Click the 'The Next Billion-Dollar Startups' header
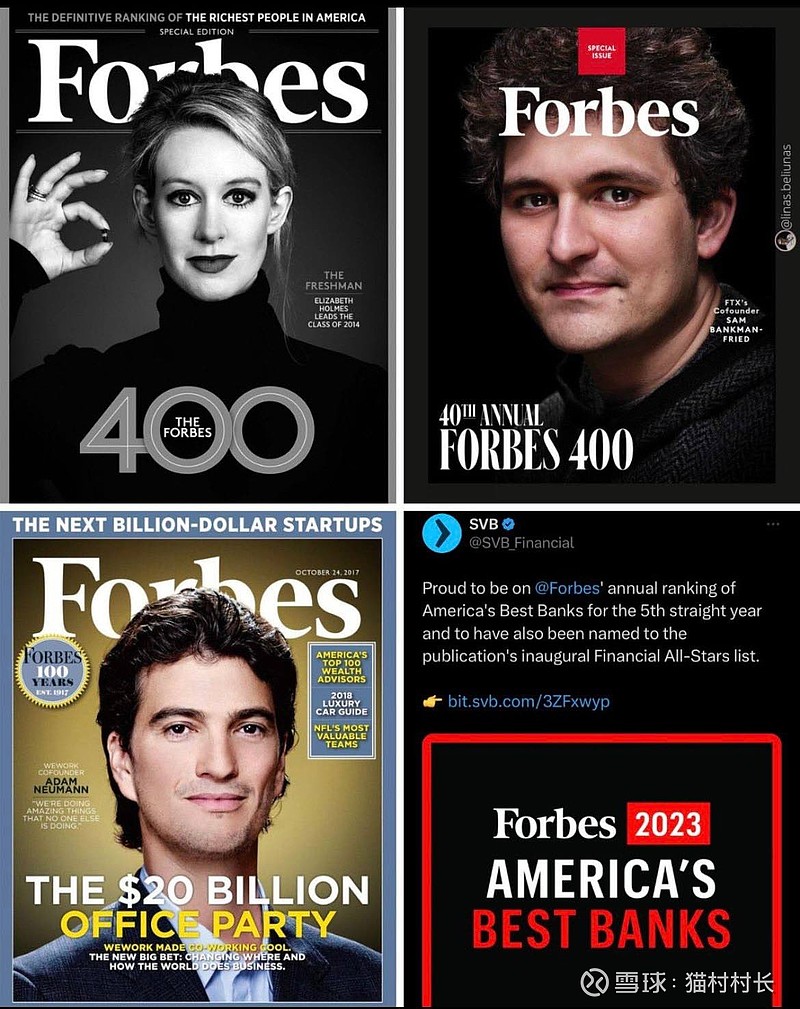The image size is (800, 1009). click(x=197, y=525)
